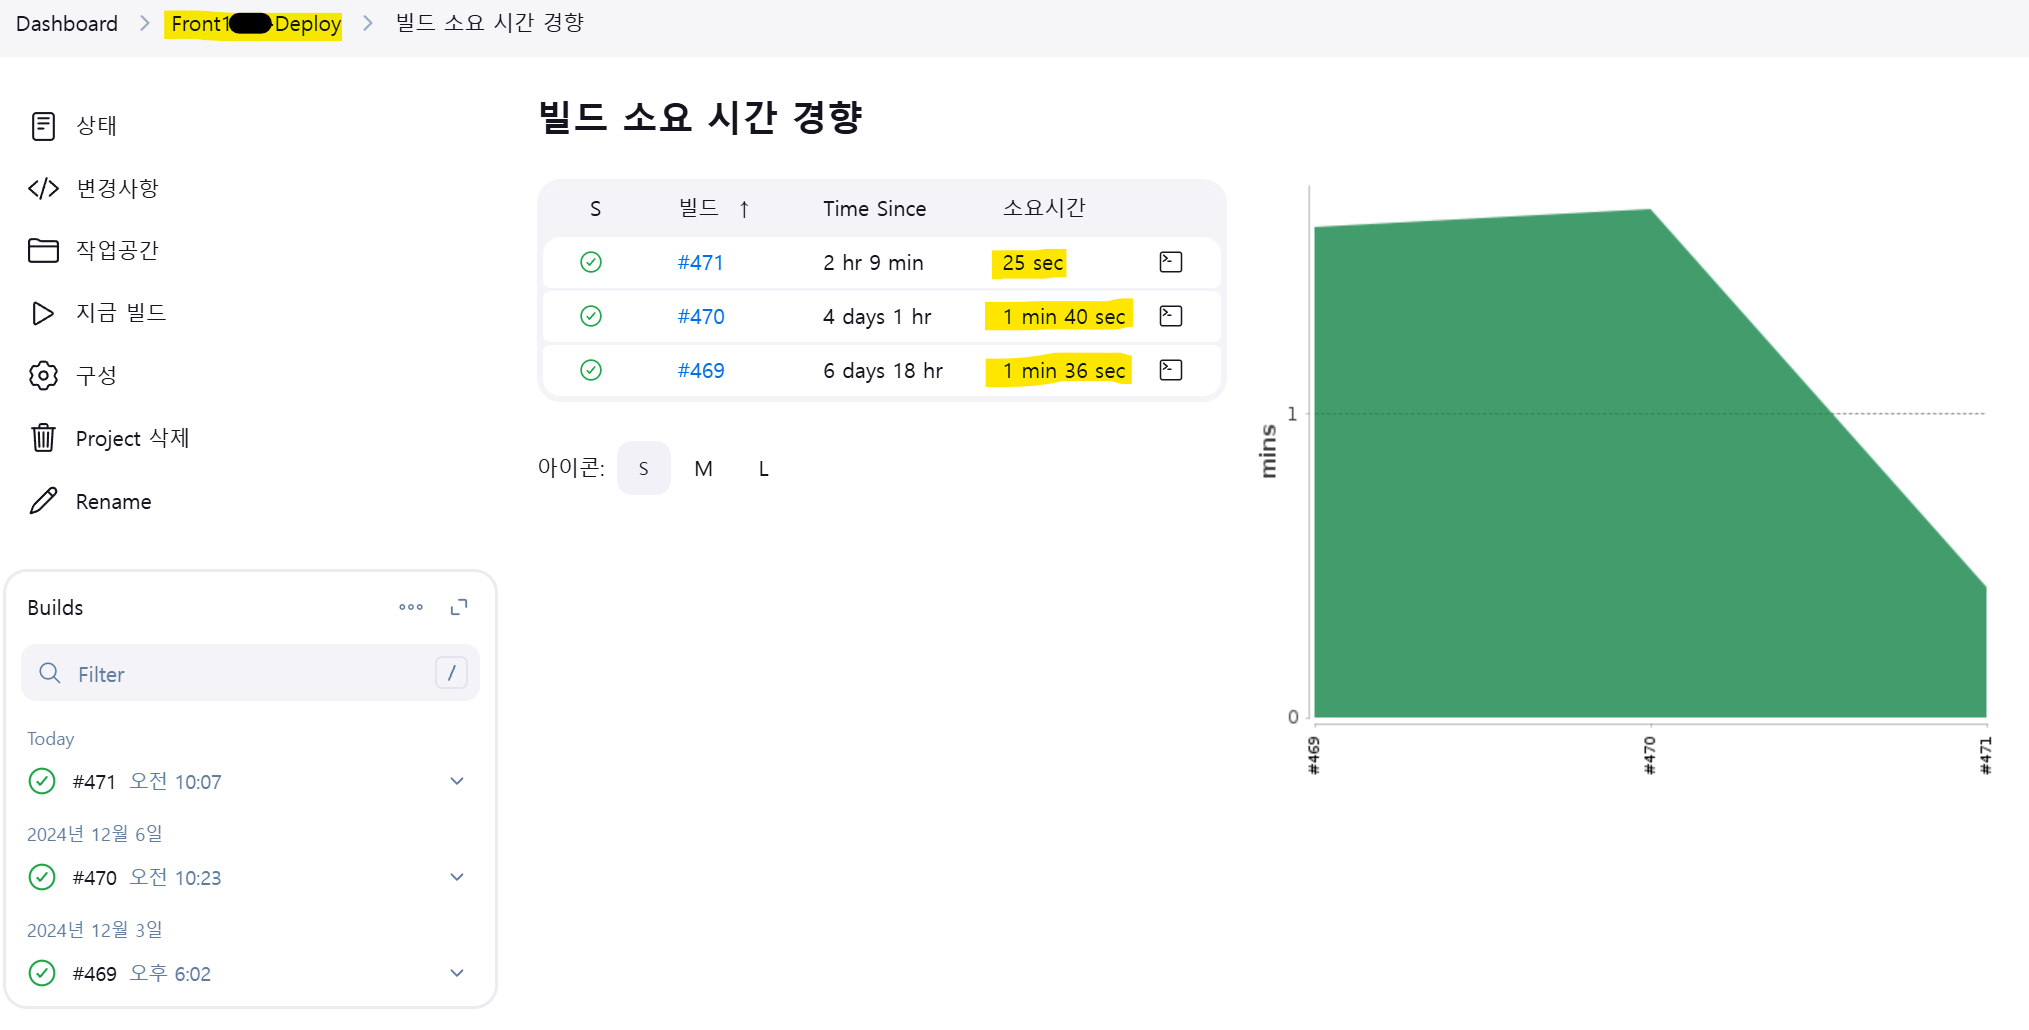
Task: Expand the build #471 dropdown chevron
Action: click(457, 781)
